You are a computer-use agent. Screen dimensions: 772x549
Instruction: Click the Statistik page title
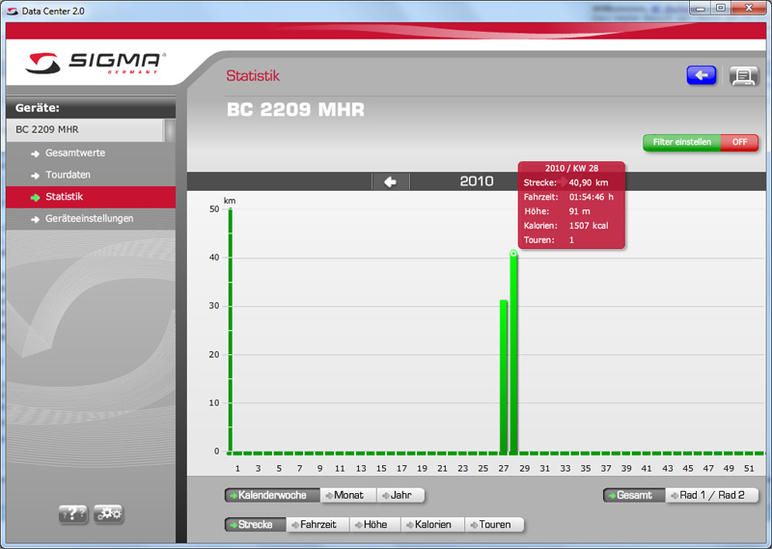tap(253, 76)
